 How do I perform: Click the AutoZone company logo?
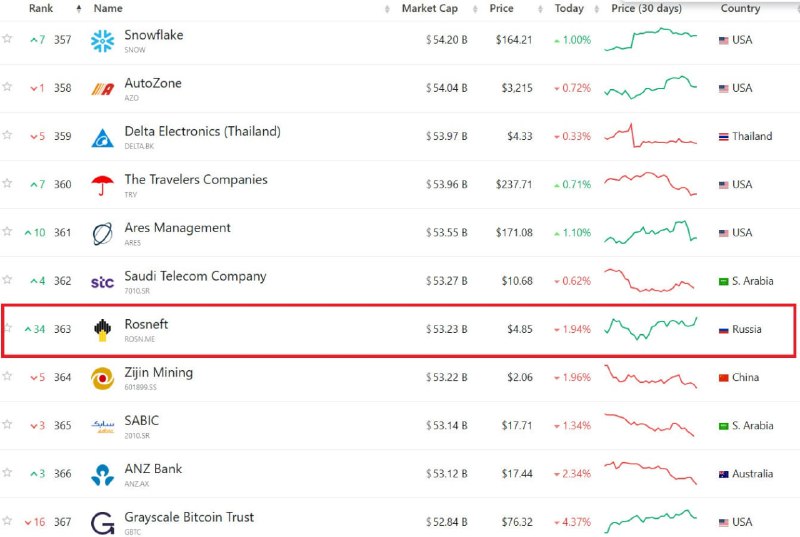(103, 89)
